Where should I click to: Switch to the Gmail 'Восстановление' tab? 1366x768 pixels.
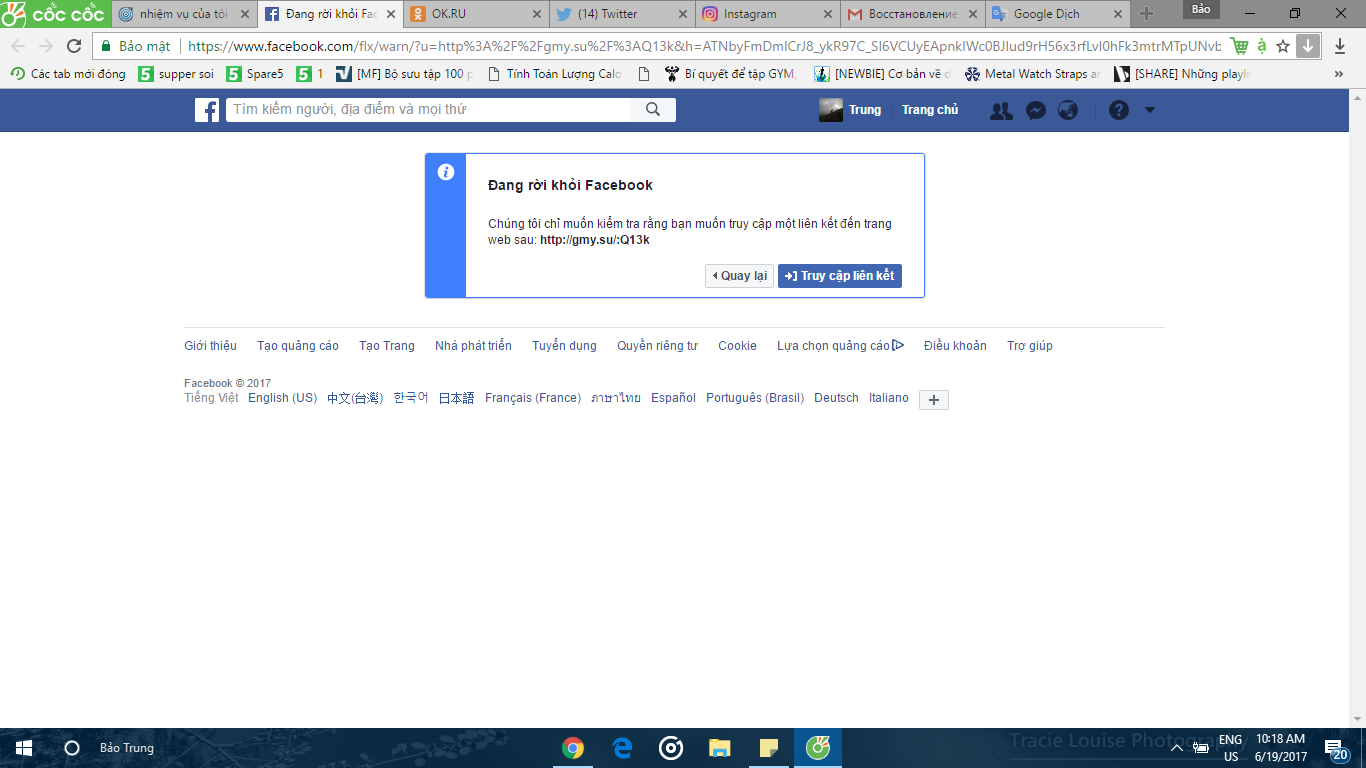(911, 14)
